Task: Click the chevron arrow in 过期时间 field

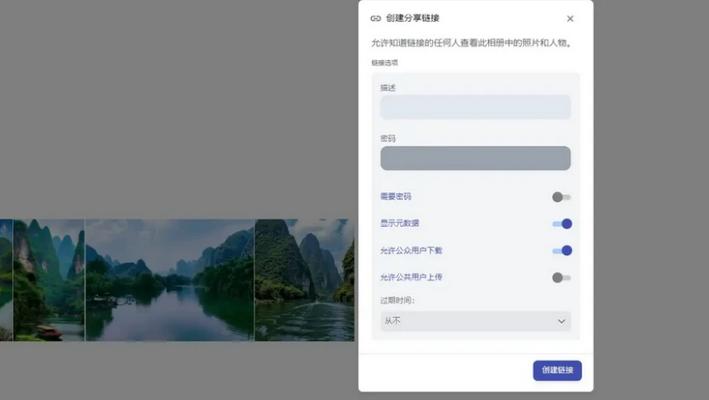Action: (x=561, y=321)
